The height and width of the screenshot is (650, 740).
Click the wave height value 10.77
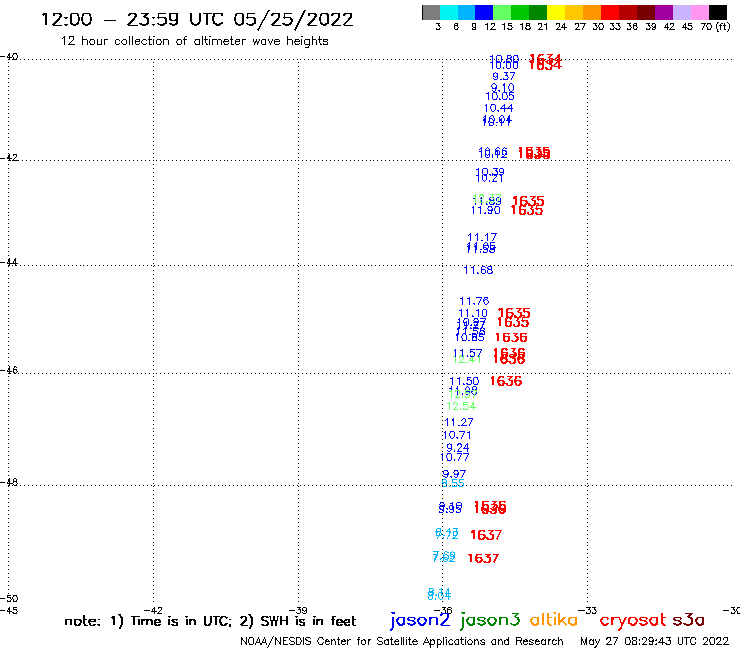point(454,457)
